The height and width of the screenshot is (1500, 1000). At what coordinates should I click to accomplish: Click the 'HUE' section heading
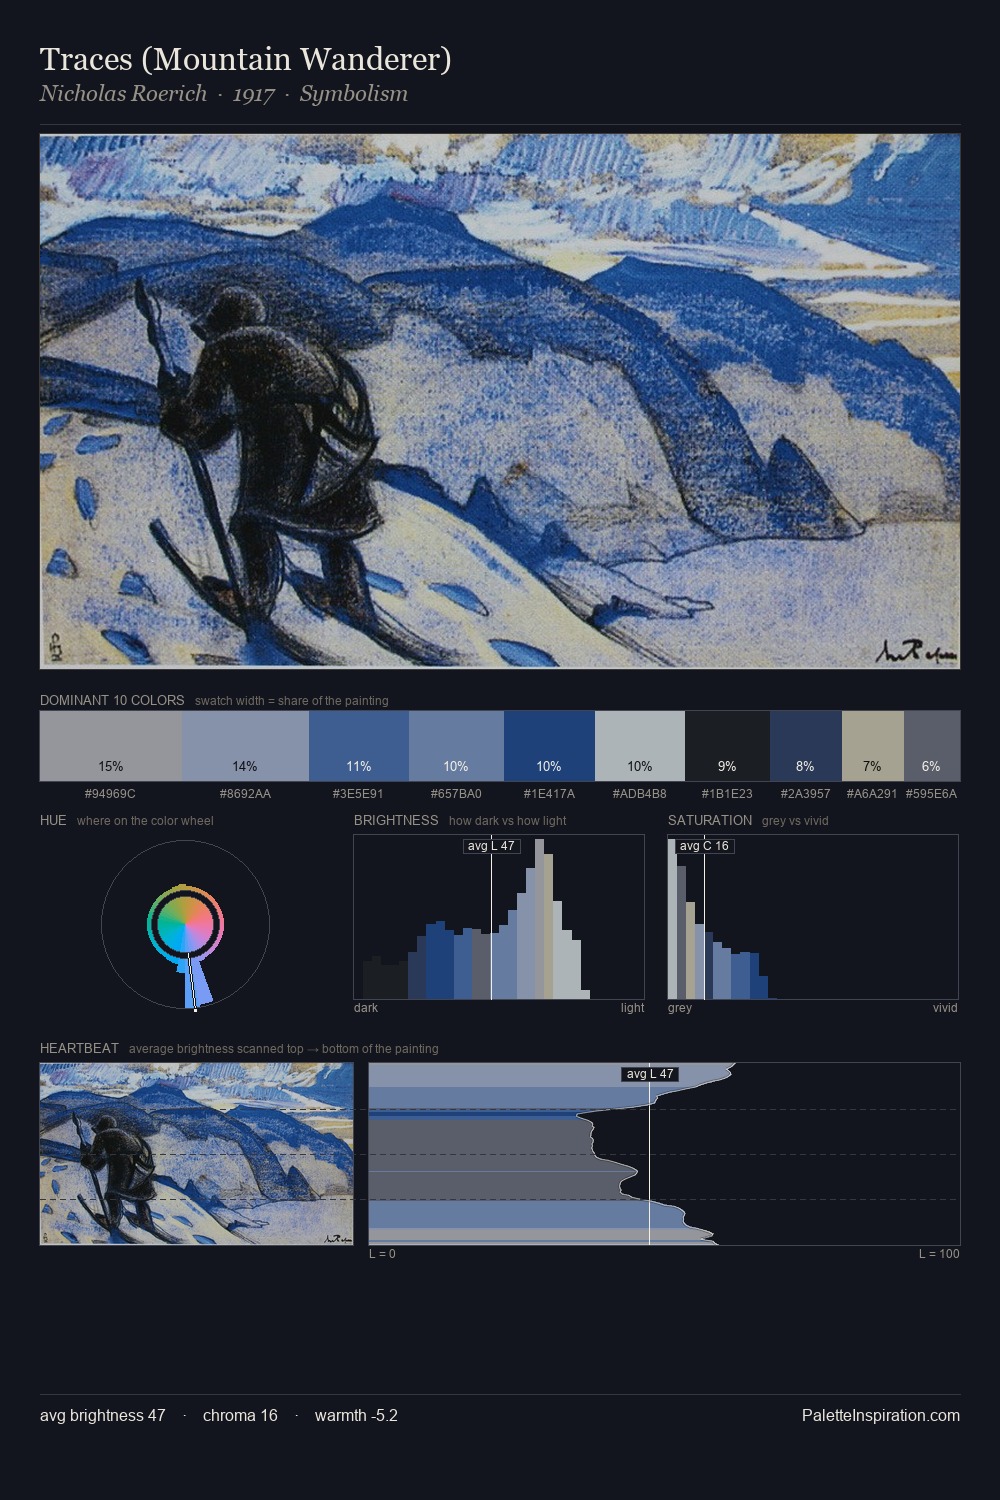point(53,820)
